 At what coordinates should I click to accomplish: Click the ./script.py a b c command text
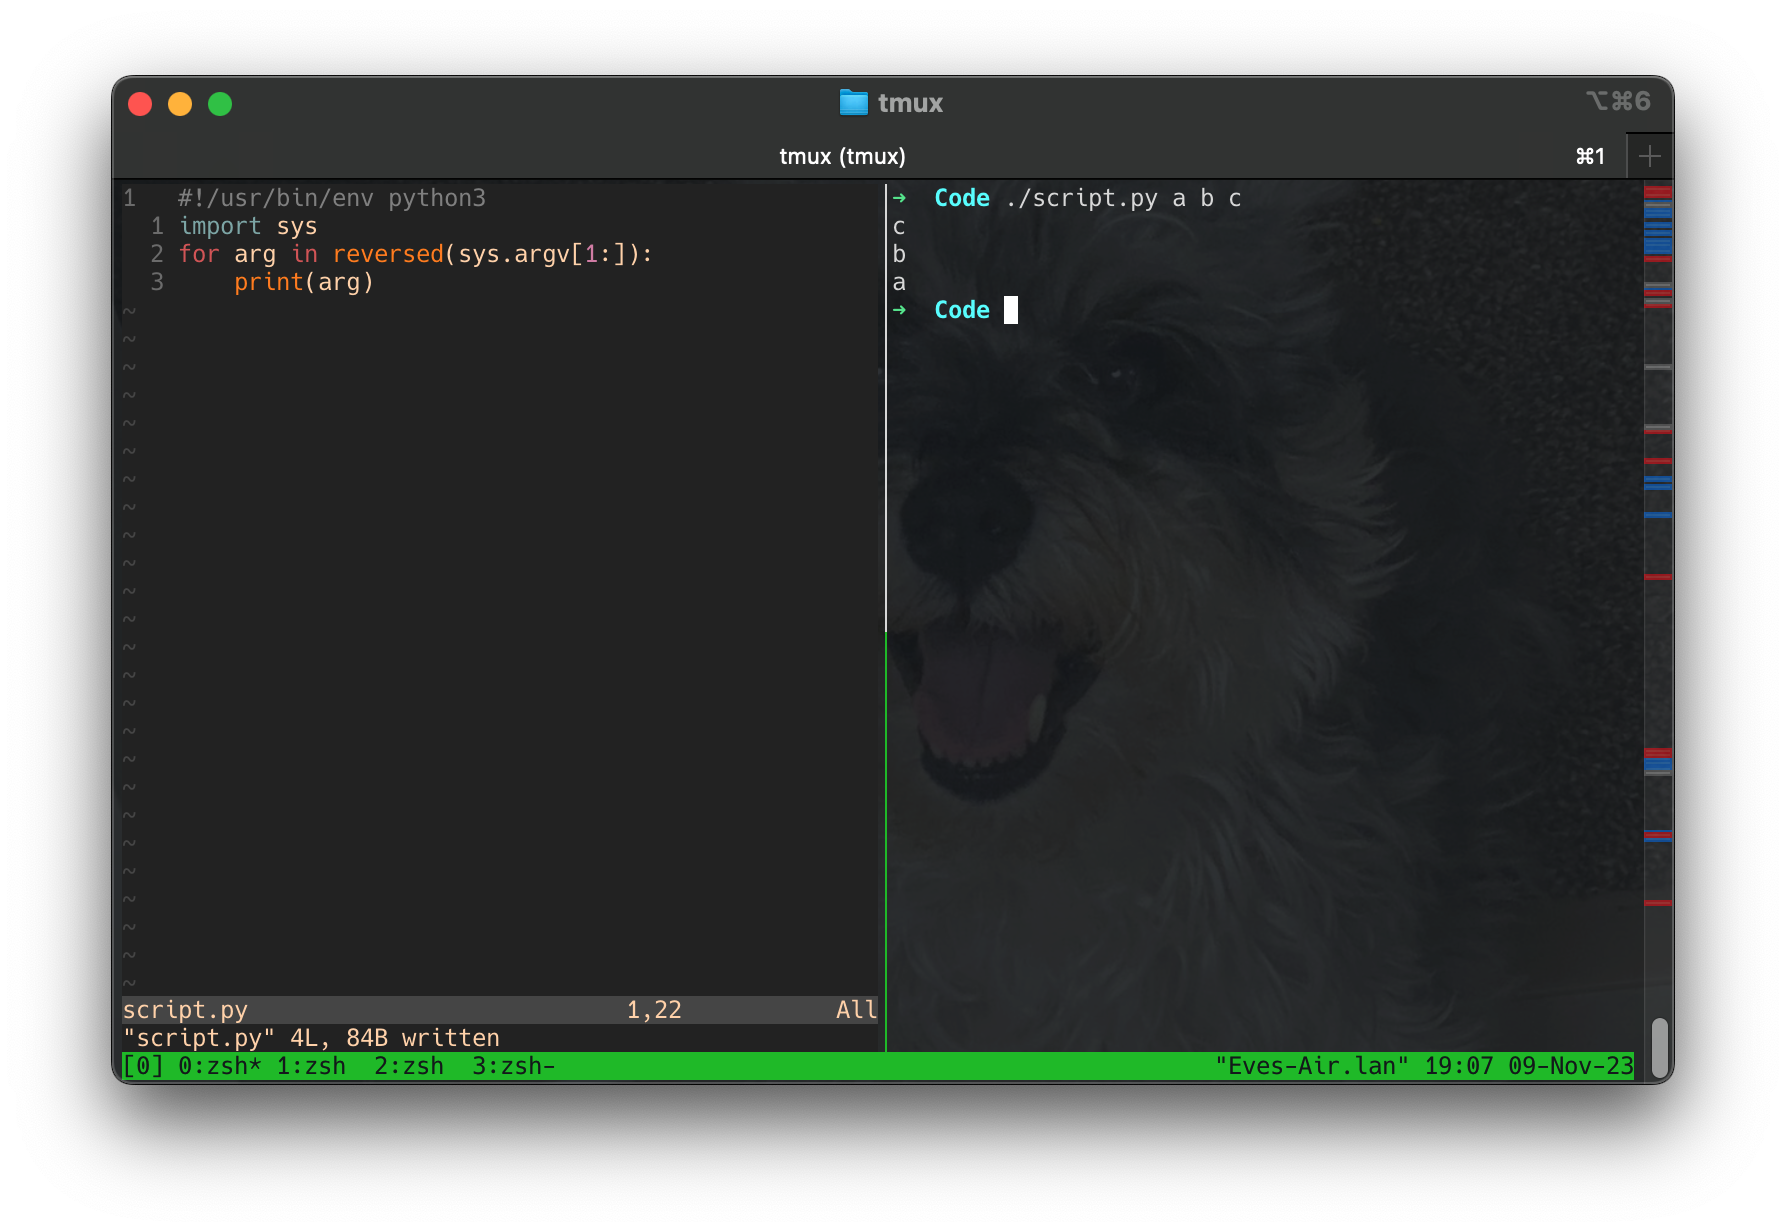coord(1122,198)
